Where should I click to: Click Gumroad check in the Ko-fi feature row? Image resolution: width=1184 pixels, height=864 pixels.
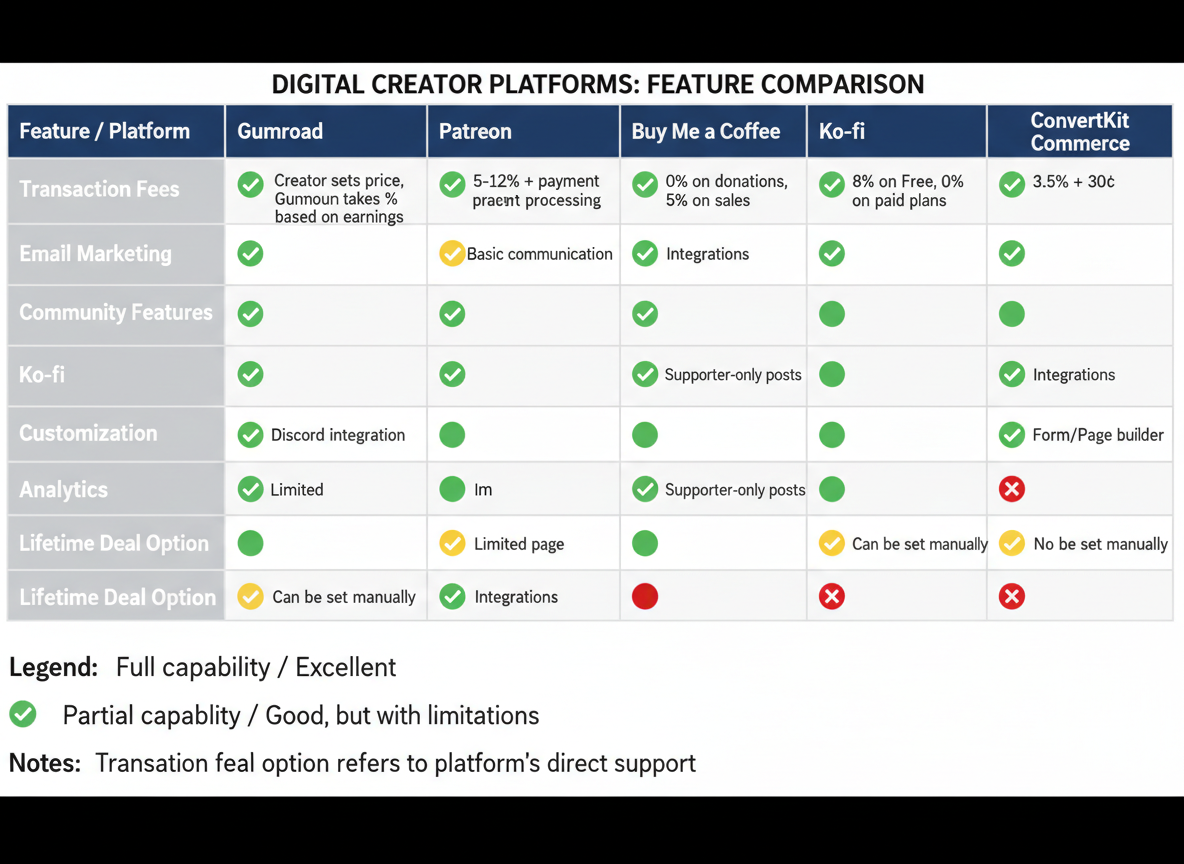(x=250, y=374)
